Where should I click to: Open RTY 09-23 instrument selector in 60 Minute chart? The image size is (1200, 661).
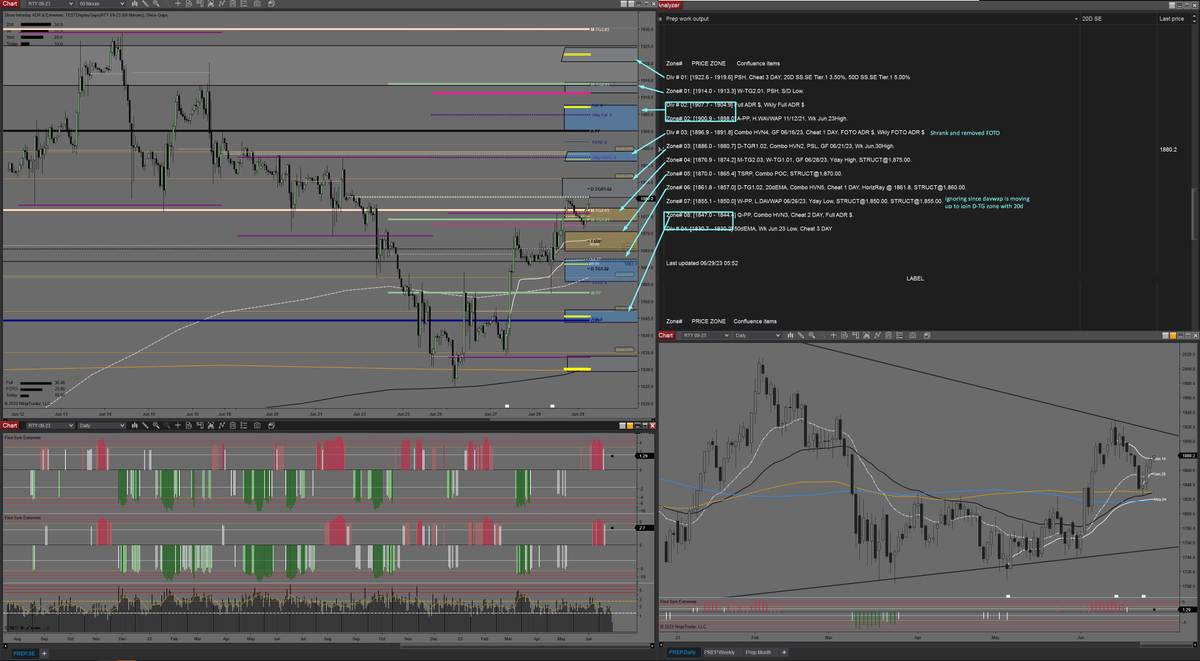click(50, 6)
